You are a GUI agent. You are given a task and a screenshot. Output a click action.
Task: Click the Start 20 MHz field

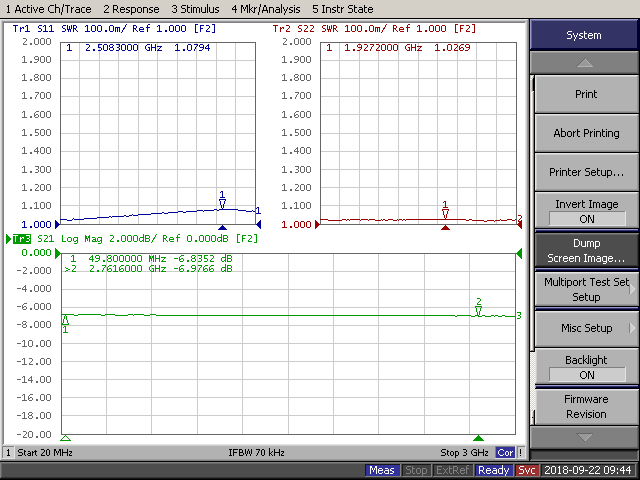pyautogui.click(x=45, y=453)
